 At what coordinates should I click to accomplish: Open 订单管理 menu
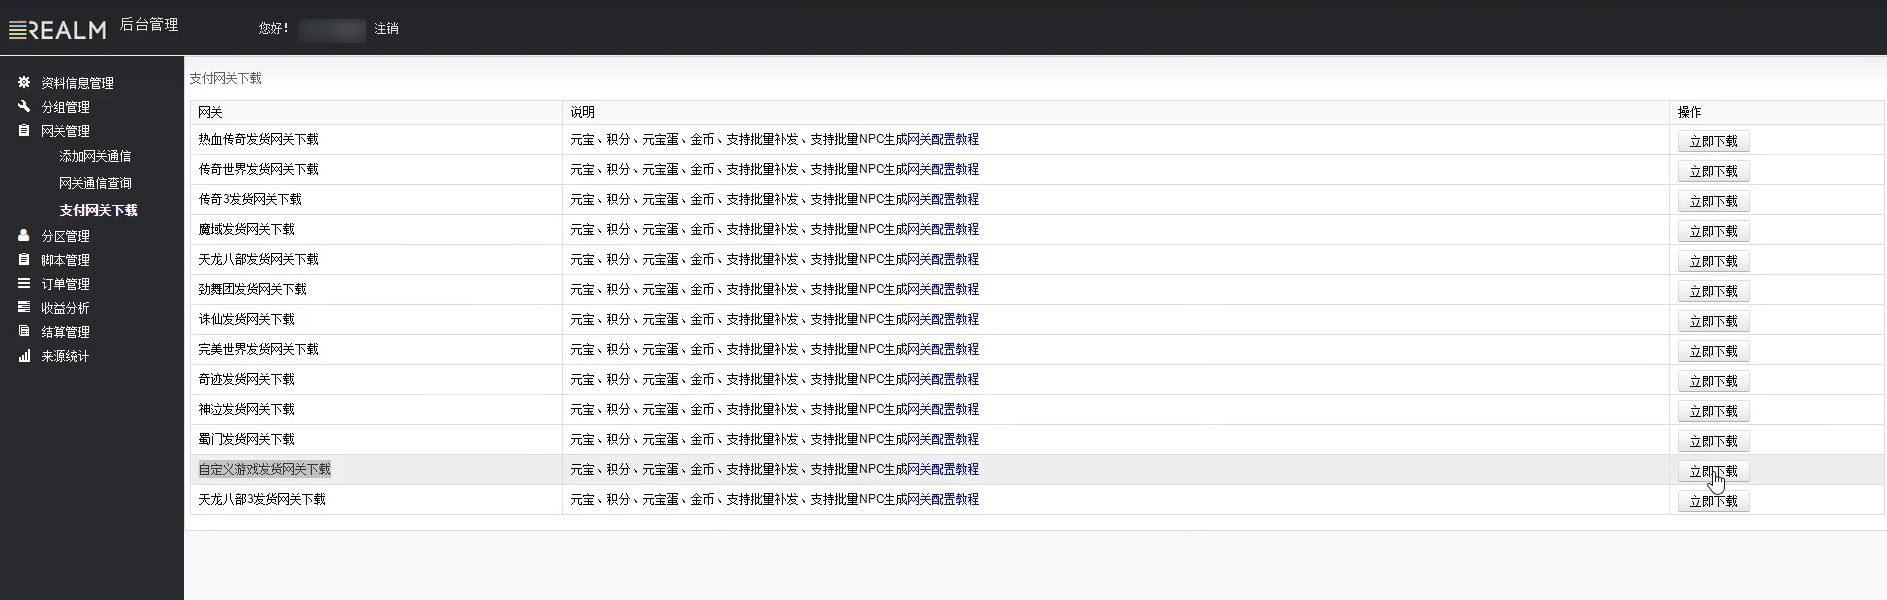coord(65,284)
